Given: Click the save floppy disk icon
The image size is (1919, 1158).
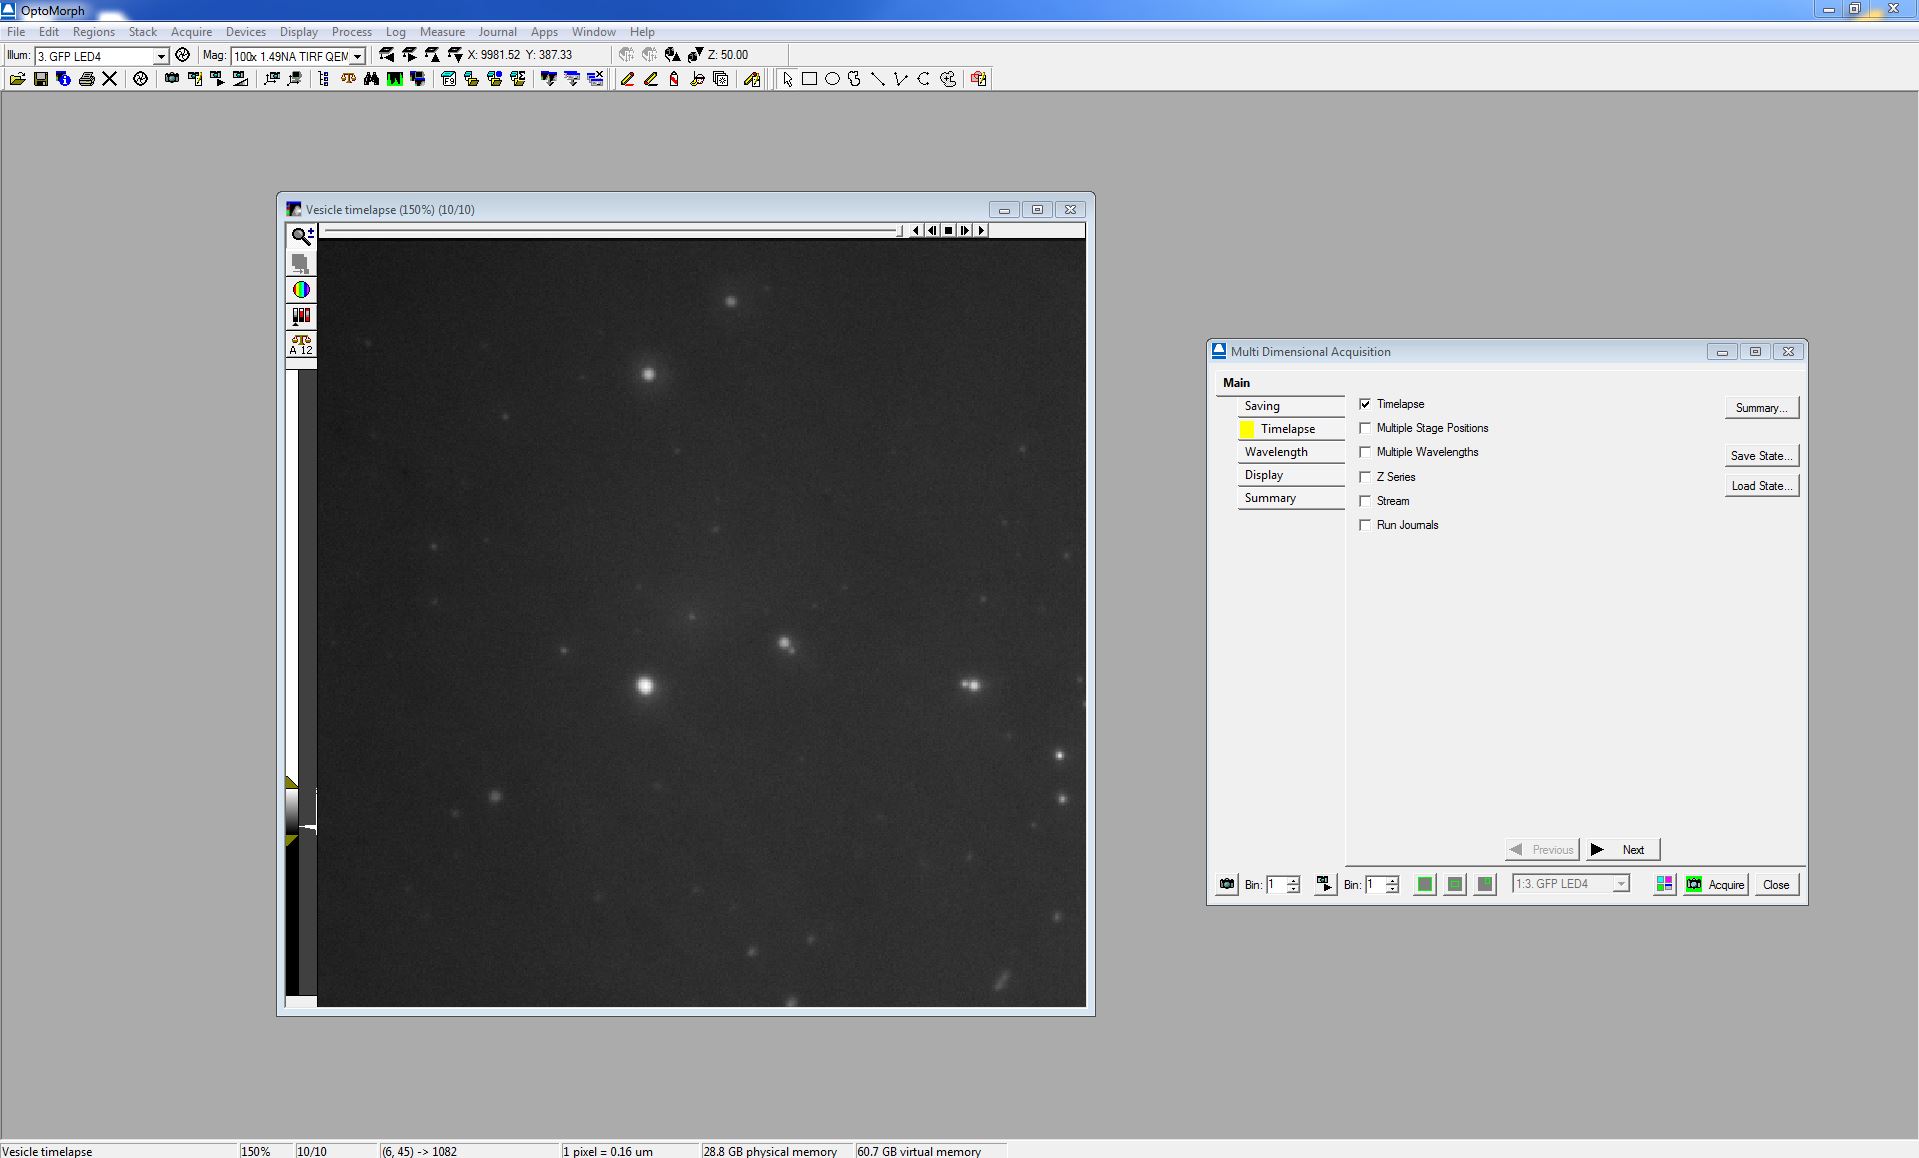Looking at the screenshot, I should click(41, 79).
